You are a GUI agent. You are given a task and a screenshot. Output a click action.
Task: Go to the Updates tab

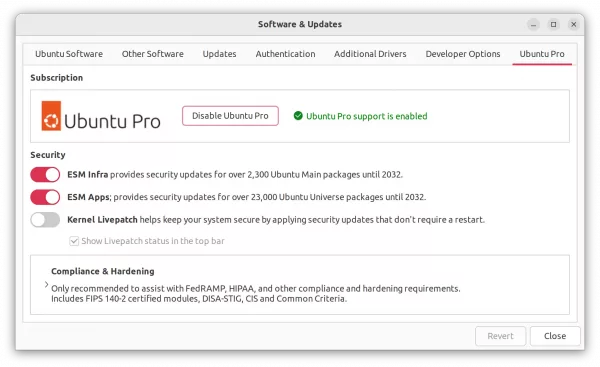[219, 54]
